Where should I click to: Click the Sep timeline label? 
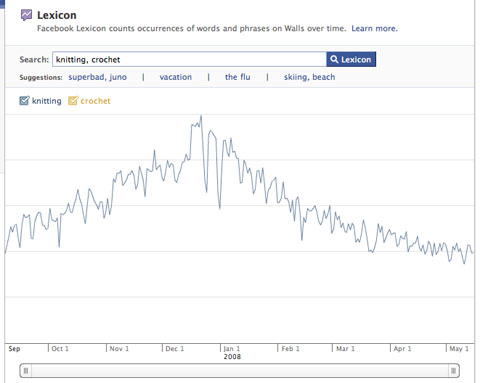point(14,349)
